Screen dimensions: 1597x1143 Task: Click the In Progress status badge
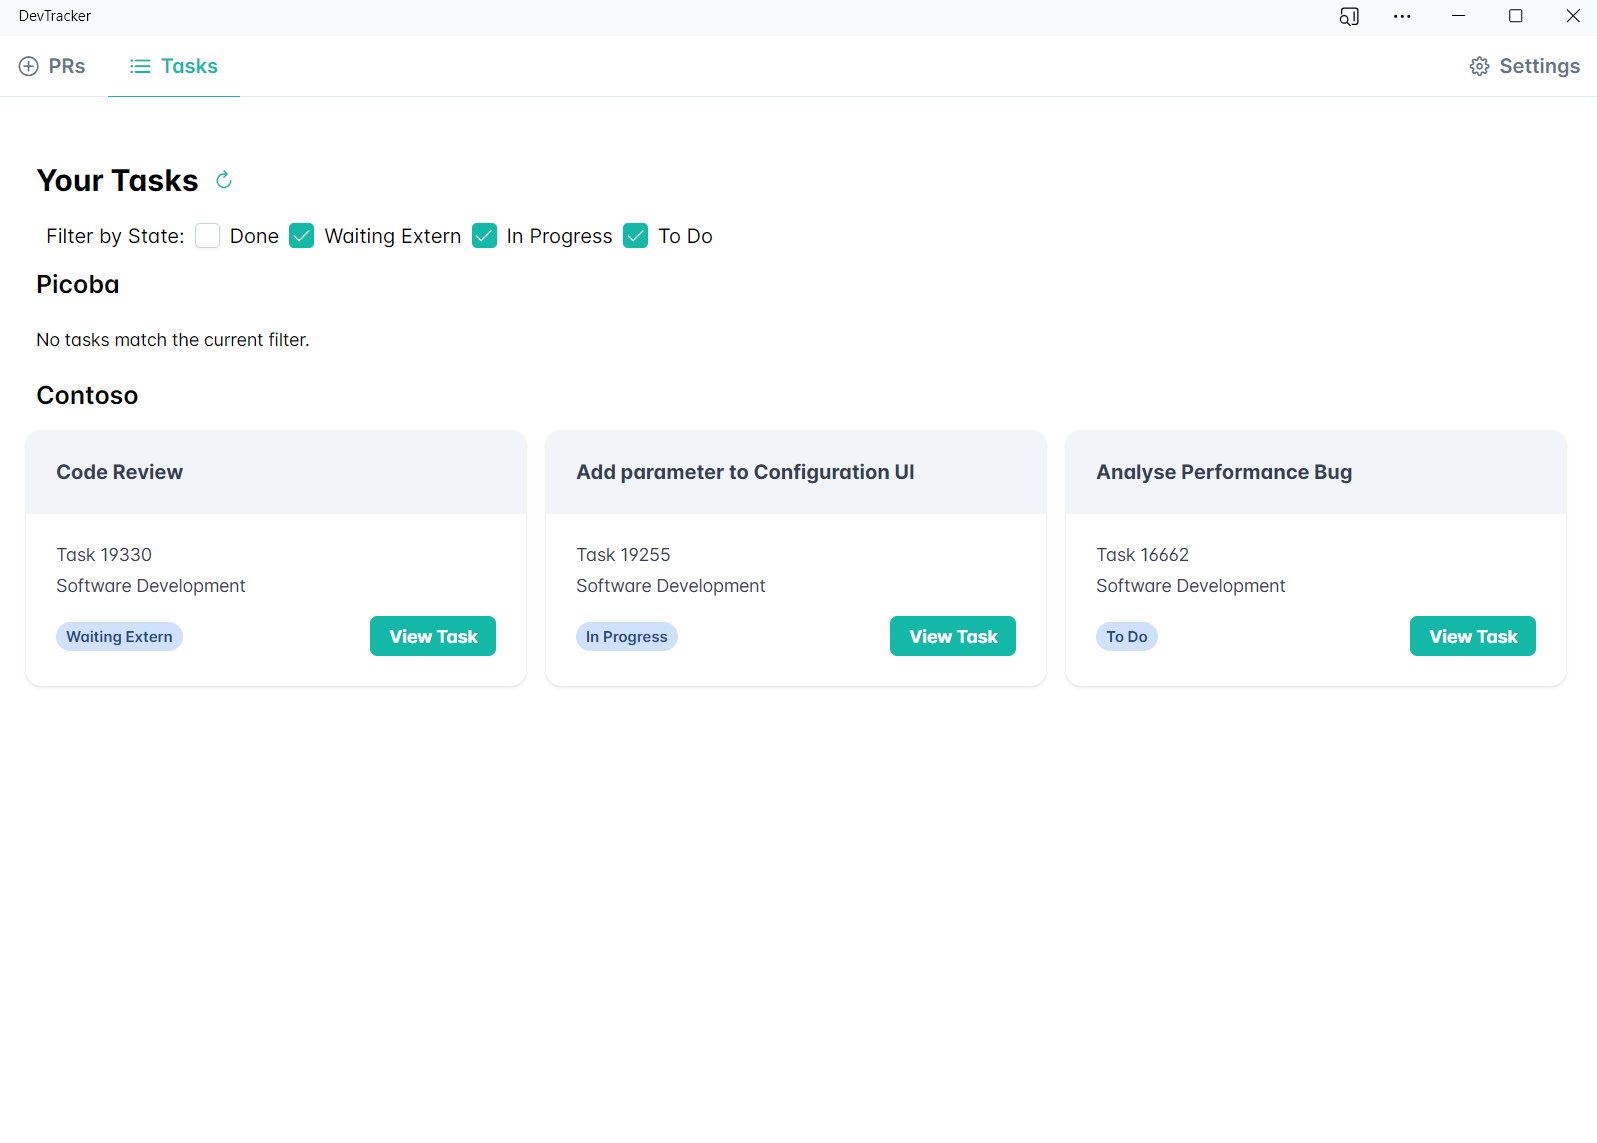pos(626,637)
